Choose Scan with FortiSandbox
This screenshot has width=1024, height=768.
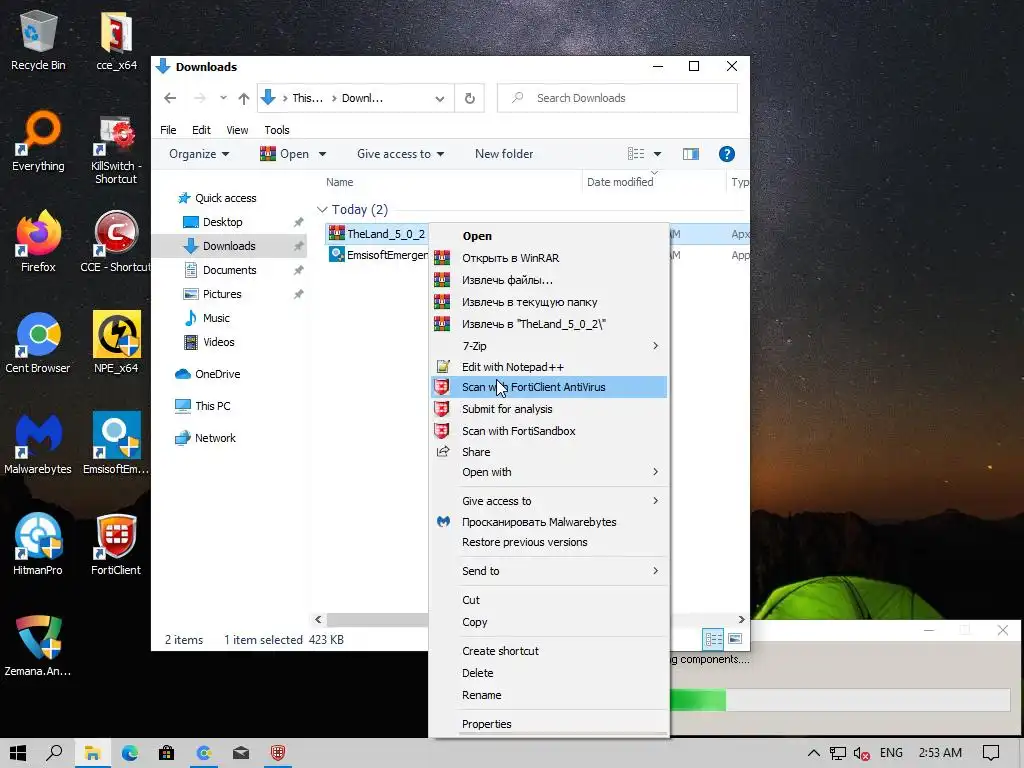point(550,431)
